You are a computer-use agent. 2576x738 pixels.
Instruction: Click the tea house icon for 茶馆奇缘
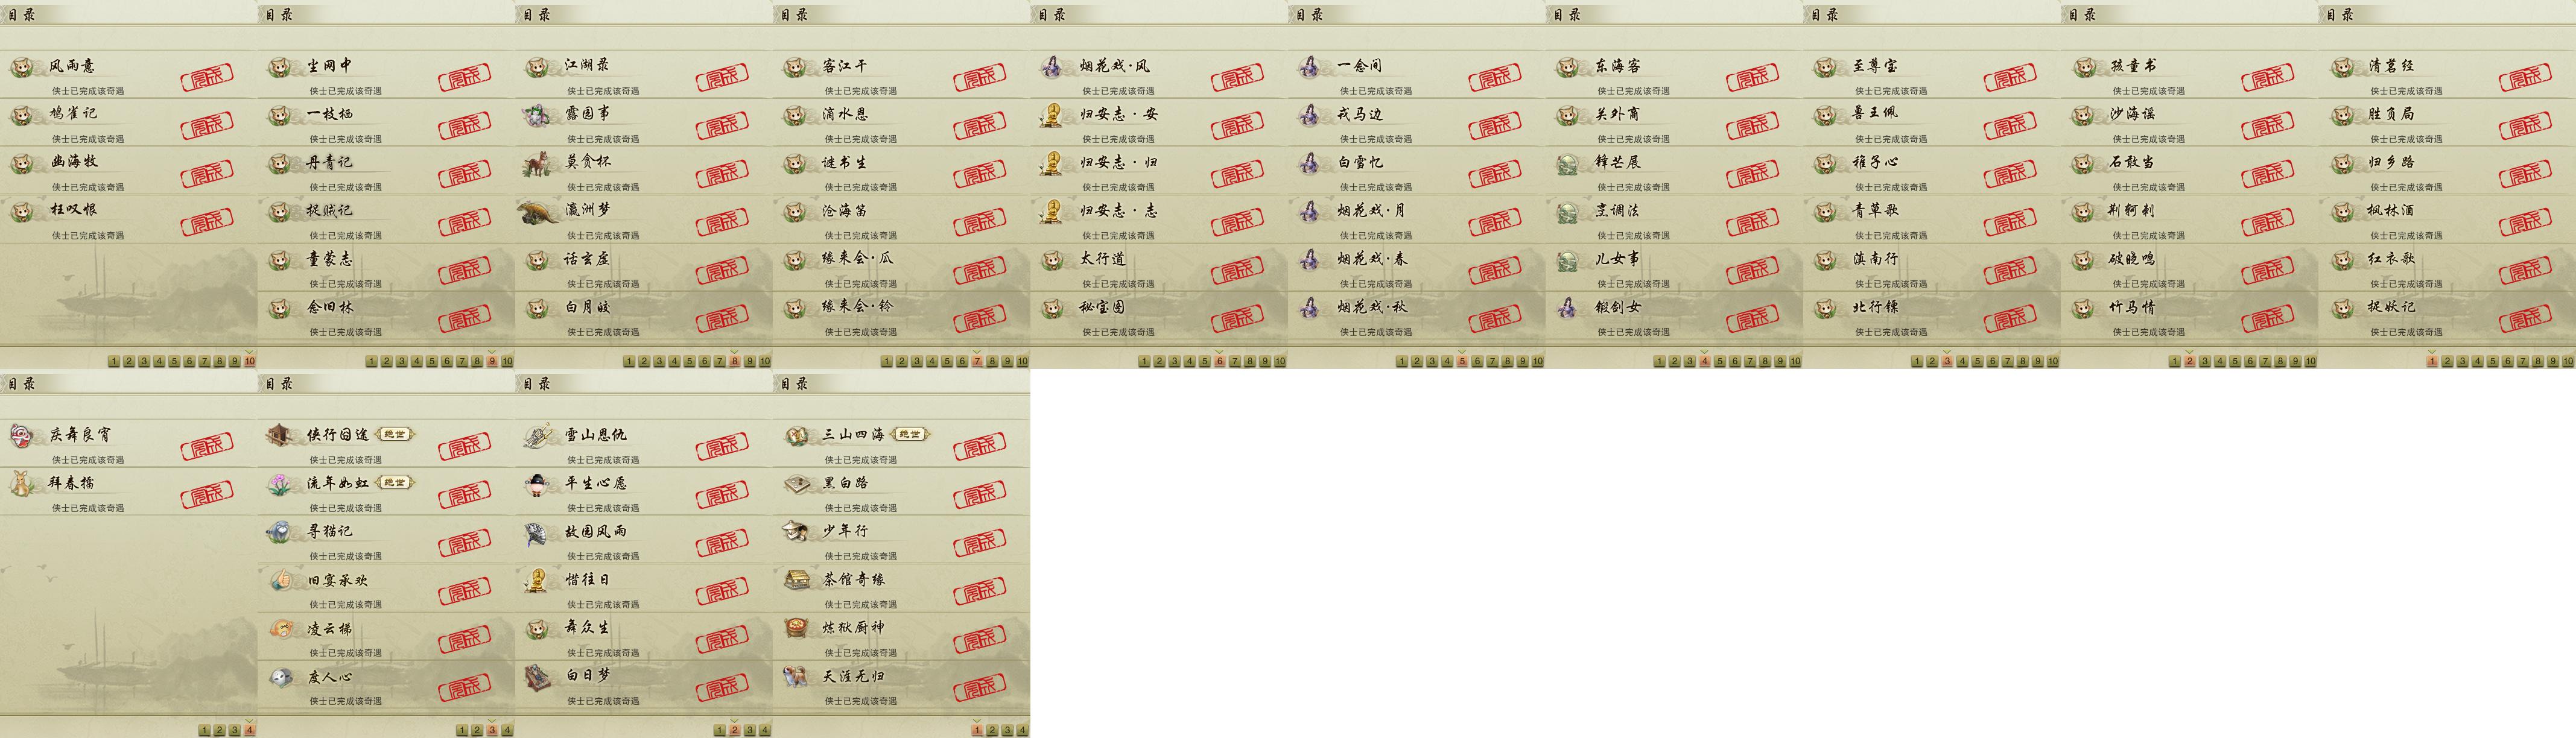[x=795, y=580]
